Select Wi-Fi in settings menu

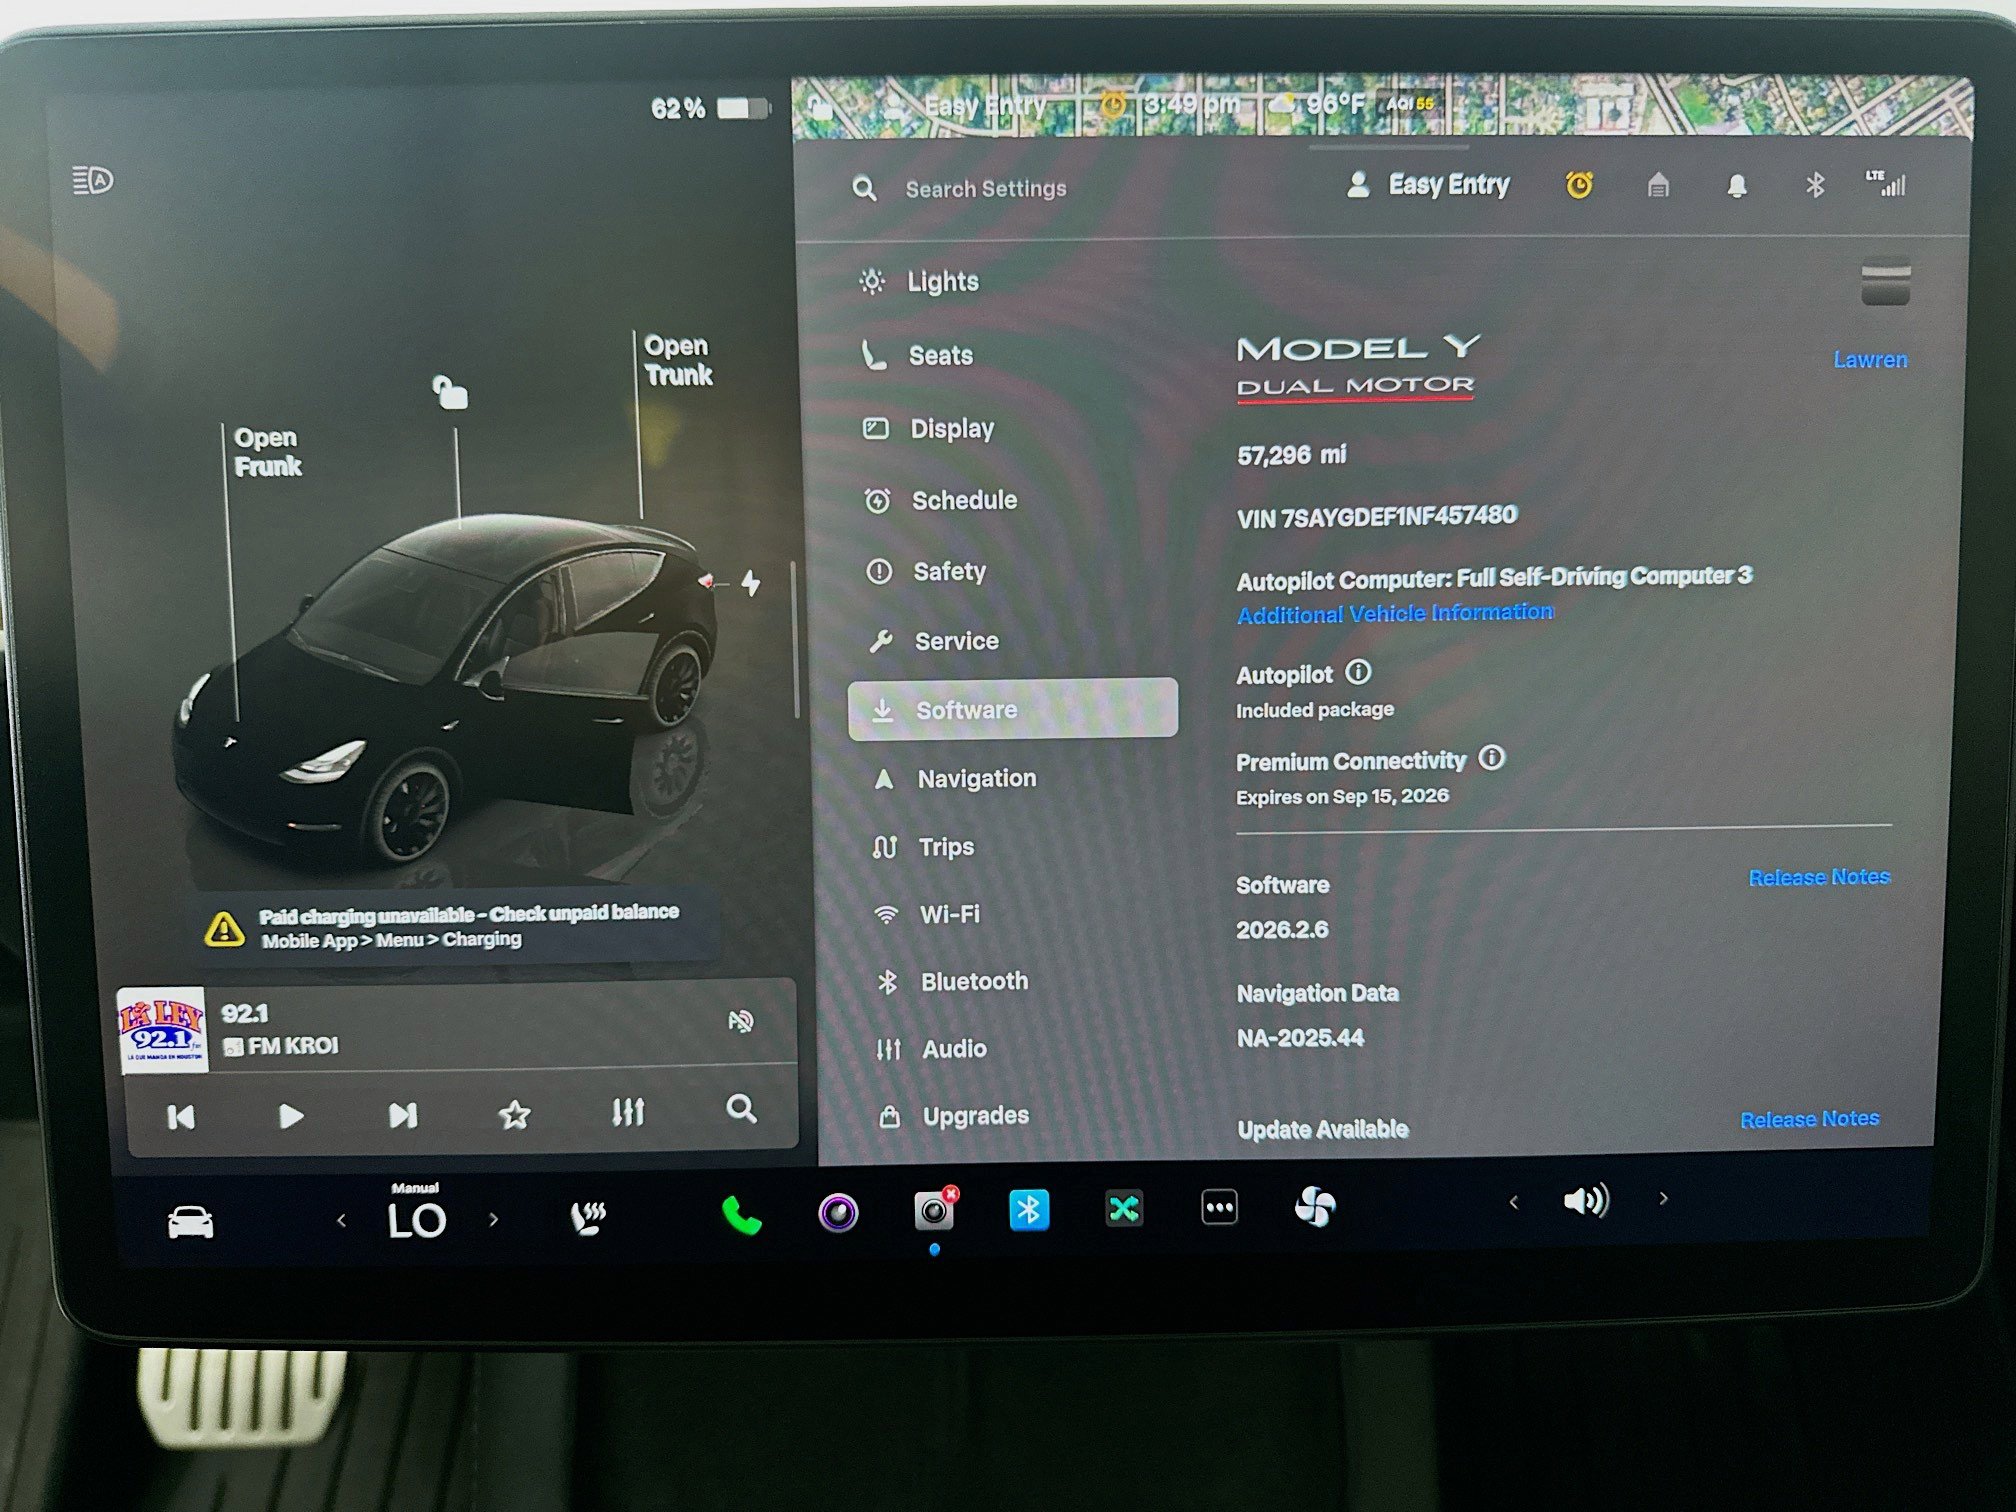[927, 914]
